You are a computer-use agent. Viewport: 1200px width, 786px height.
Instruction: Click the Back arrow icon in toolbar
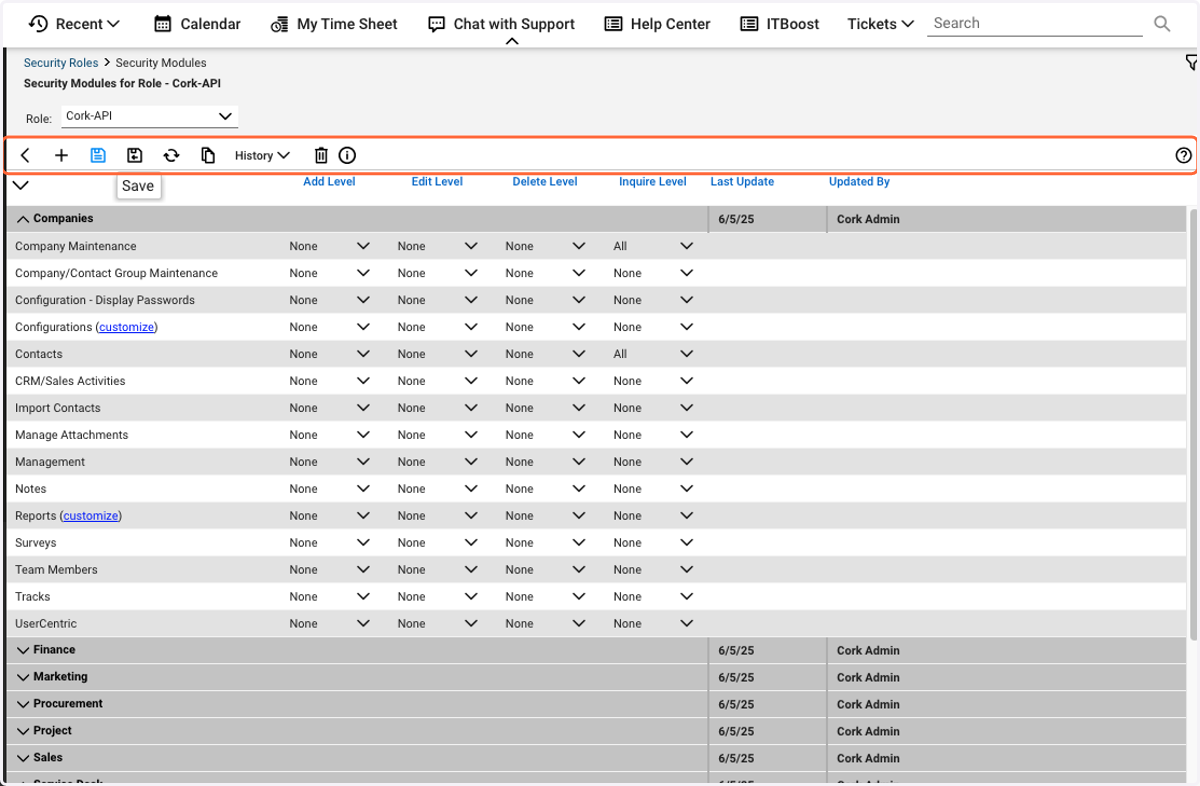click(x=26, y=155)
